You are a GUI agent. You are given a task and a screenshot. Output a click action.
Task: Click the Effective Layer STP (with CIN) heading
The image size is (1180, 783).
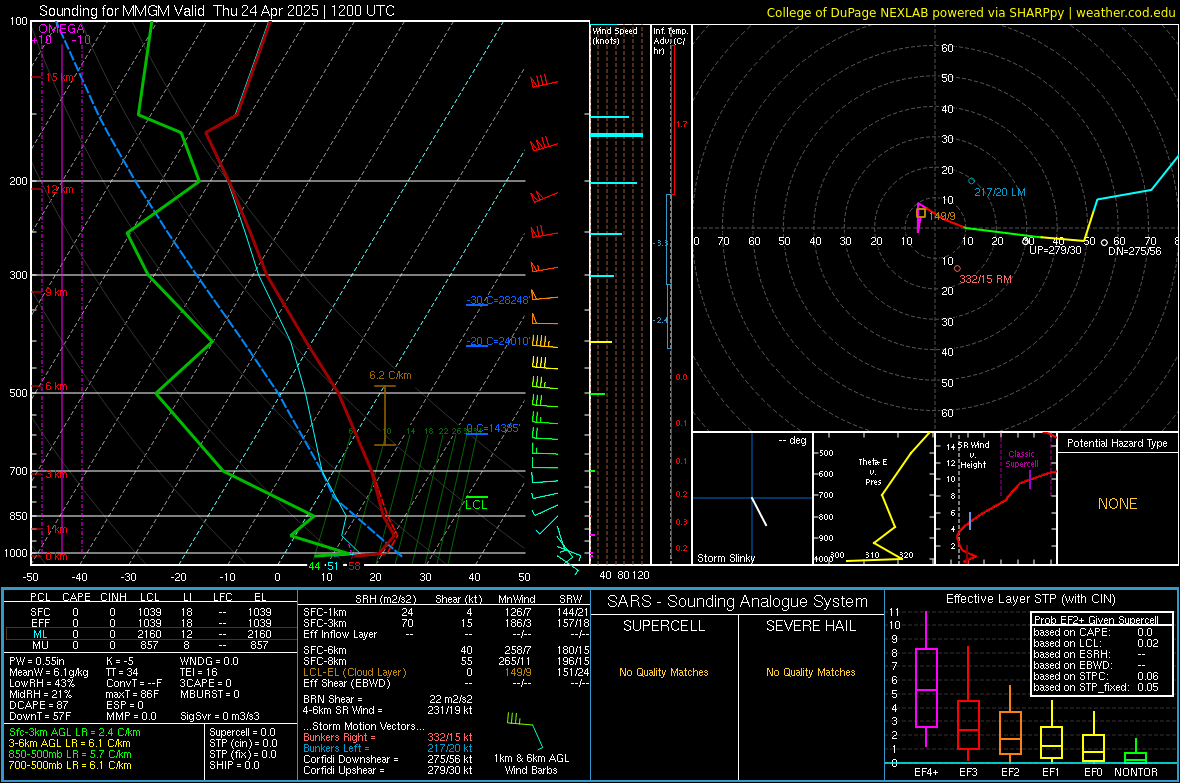1030,599
